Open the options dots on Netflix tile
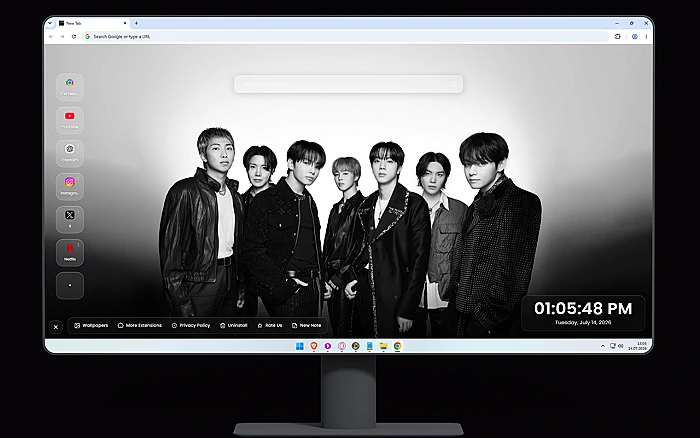The width and height of the screenshot is (700, 438). tap(79, 245)
